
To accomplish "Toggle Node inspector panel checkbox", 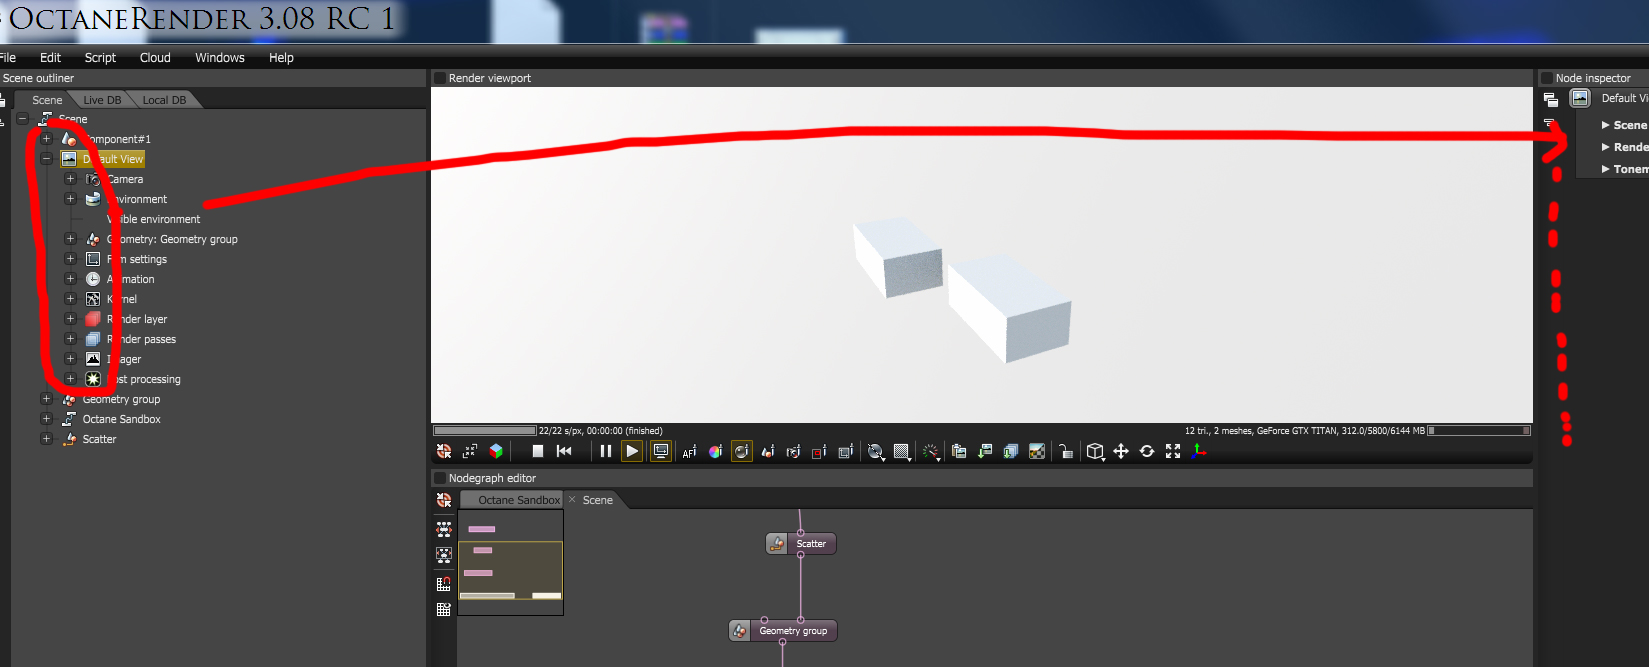I will tap(1546, 78).
